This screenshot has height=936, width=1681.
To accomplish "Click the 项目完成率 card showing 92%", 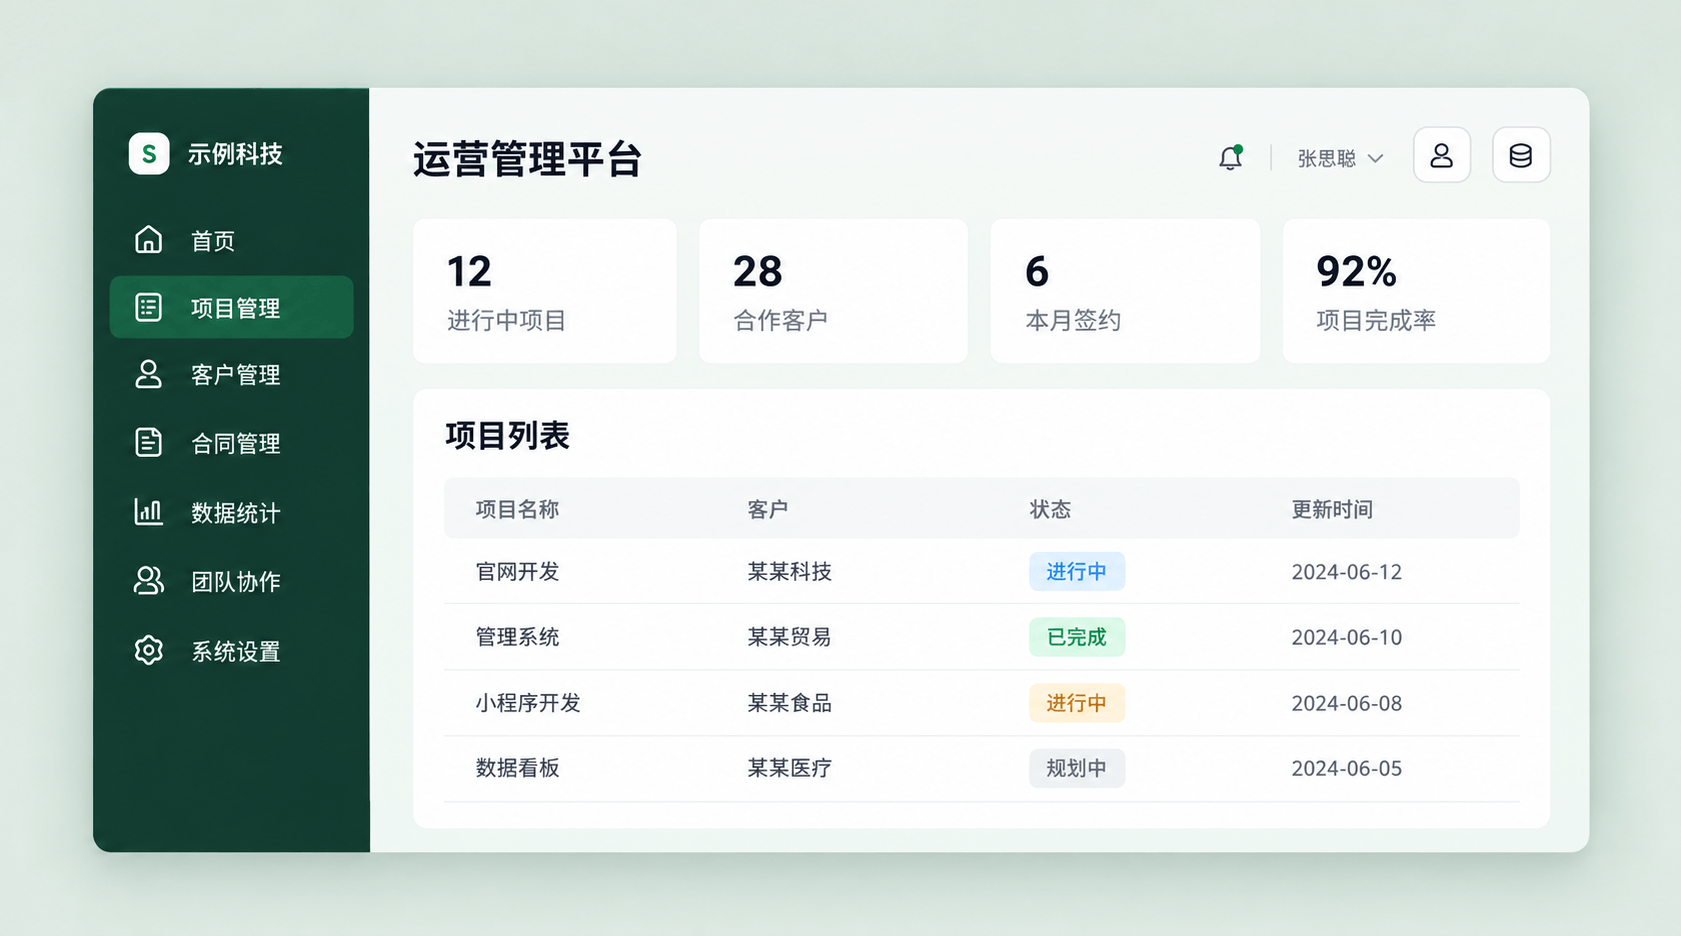I will tap(1416, 291).
